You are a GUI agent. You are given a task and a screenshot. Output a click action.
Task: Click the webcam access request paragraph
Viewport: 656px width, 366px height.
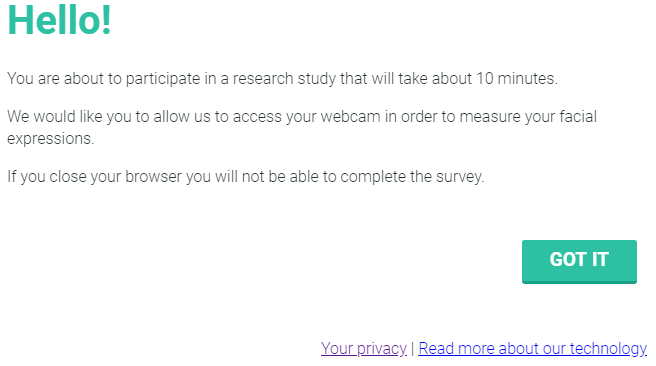(x=302, y=127)
